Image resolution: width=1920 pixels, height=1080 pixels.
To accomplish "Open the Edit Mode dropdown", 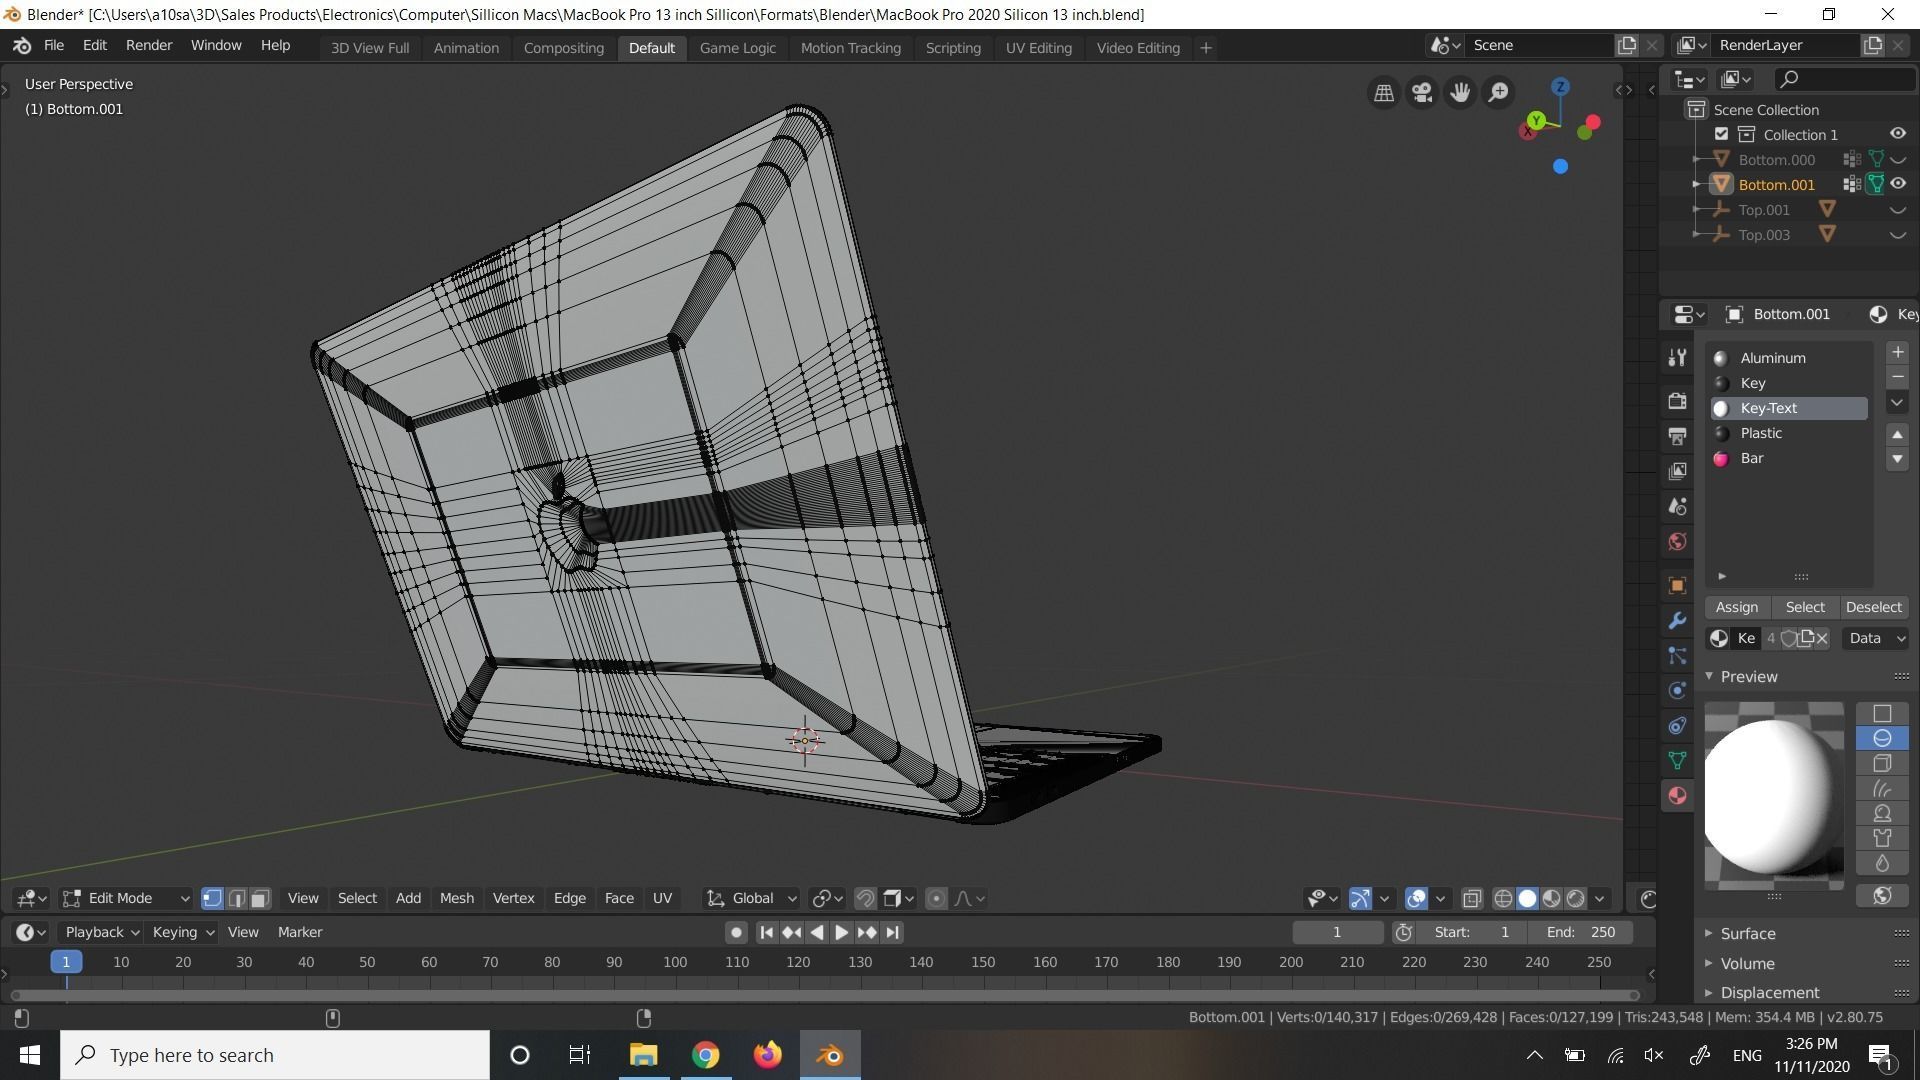I will (126, 898).
